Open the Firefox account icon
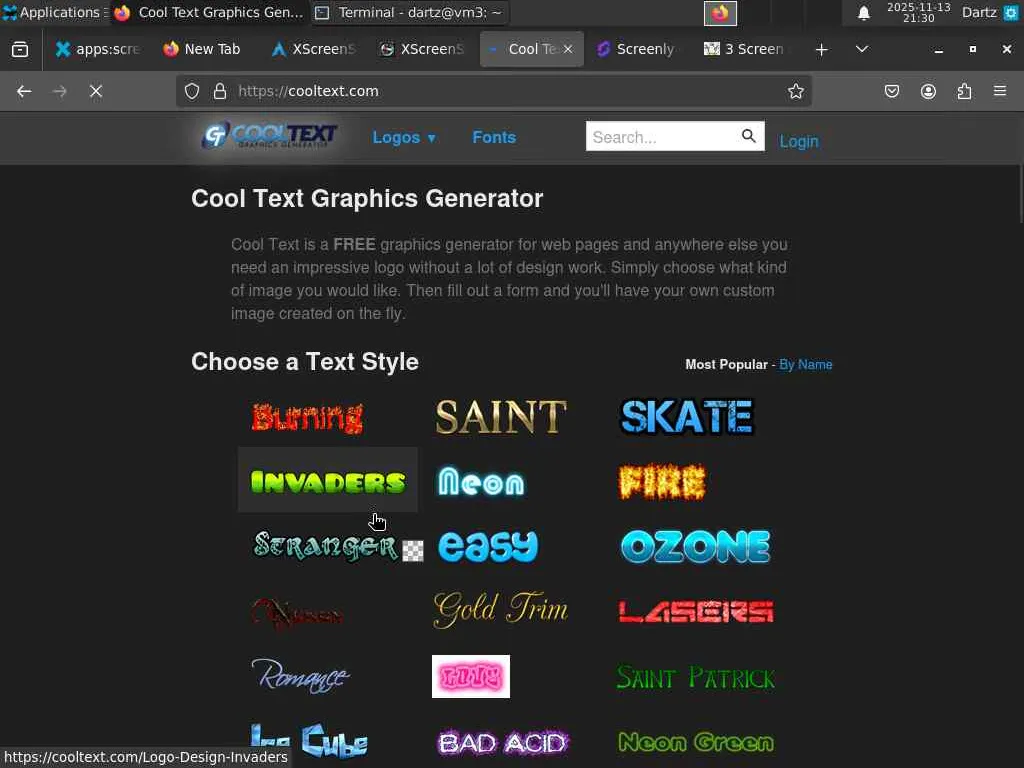The height and width of the screenshot is (768, 1024). [928, 91]
